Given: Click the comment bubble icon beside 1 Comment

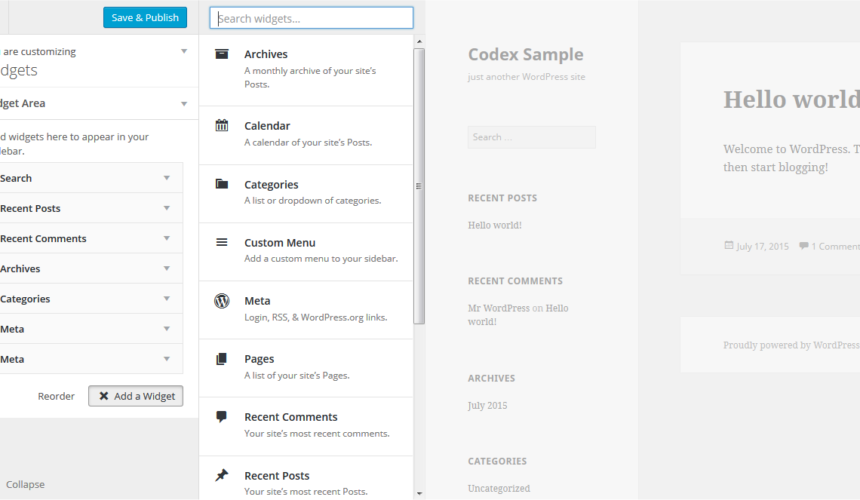Looking at the screenshot, I should (x=804, y=246).
